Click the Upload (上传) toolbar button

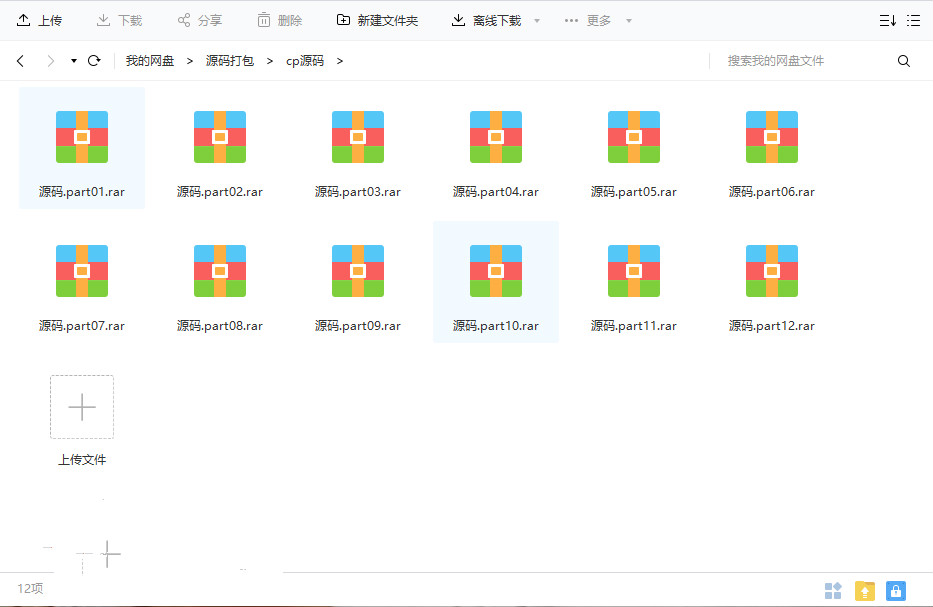39,20
